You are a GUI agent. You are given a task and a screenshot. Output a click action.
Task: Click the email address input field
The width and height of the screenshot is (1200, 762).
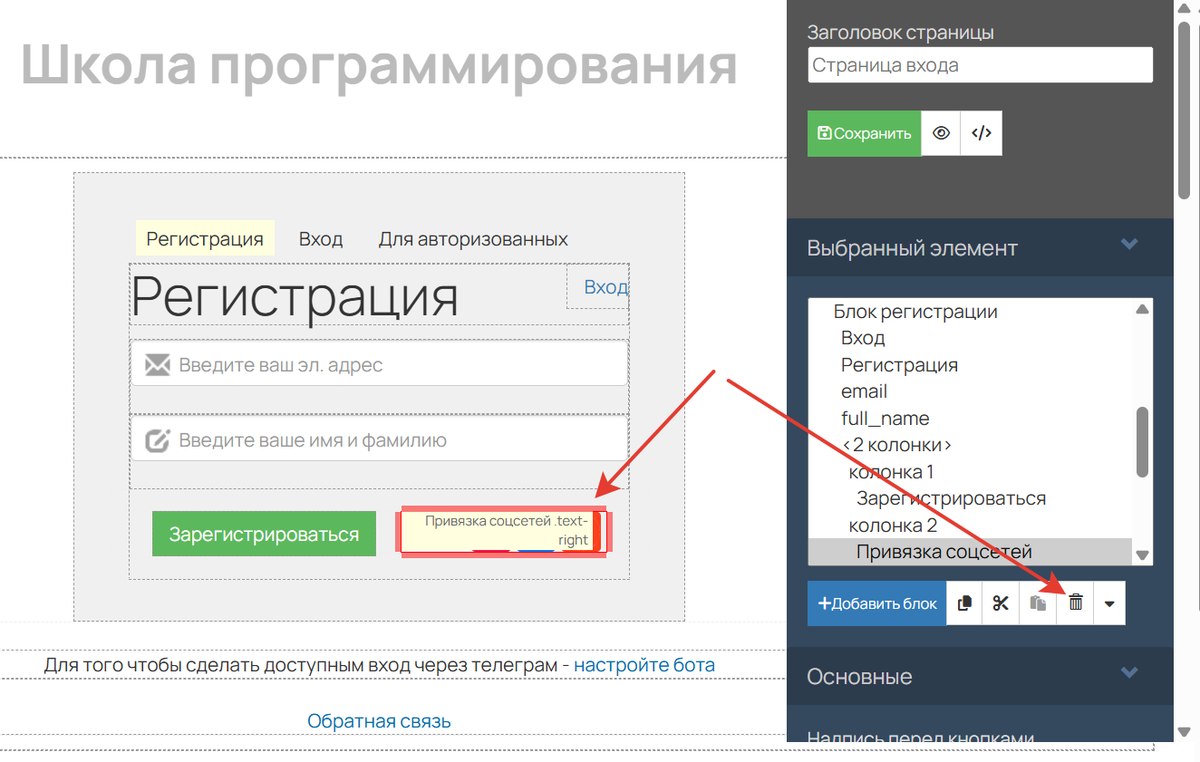pyautogui.click(x=379, y=363)
